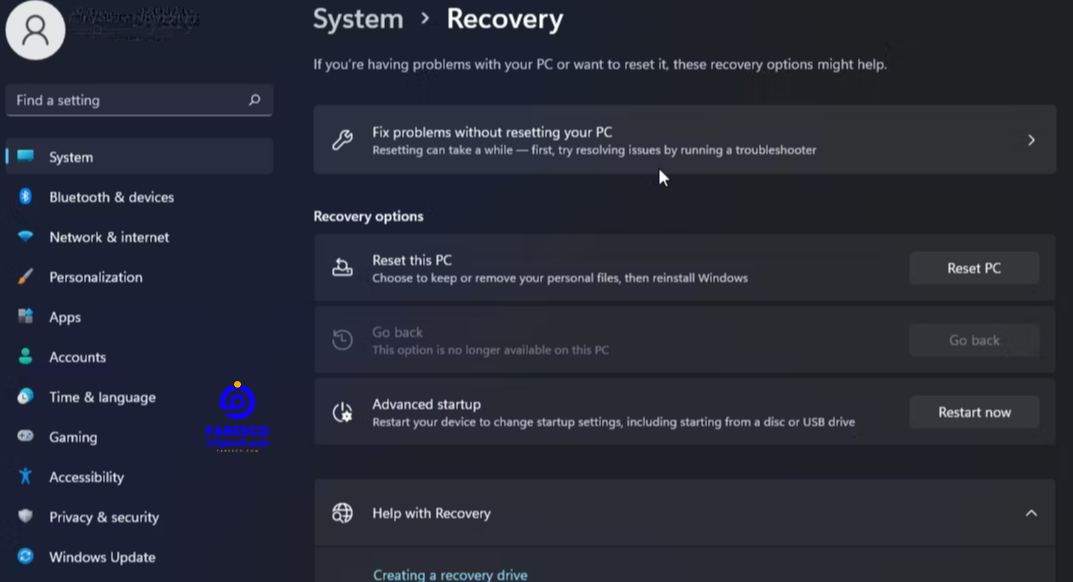Click the Help with Recovery globe icon
The height and width of the screenshot is (582, 1073).
pos(342,513)
